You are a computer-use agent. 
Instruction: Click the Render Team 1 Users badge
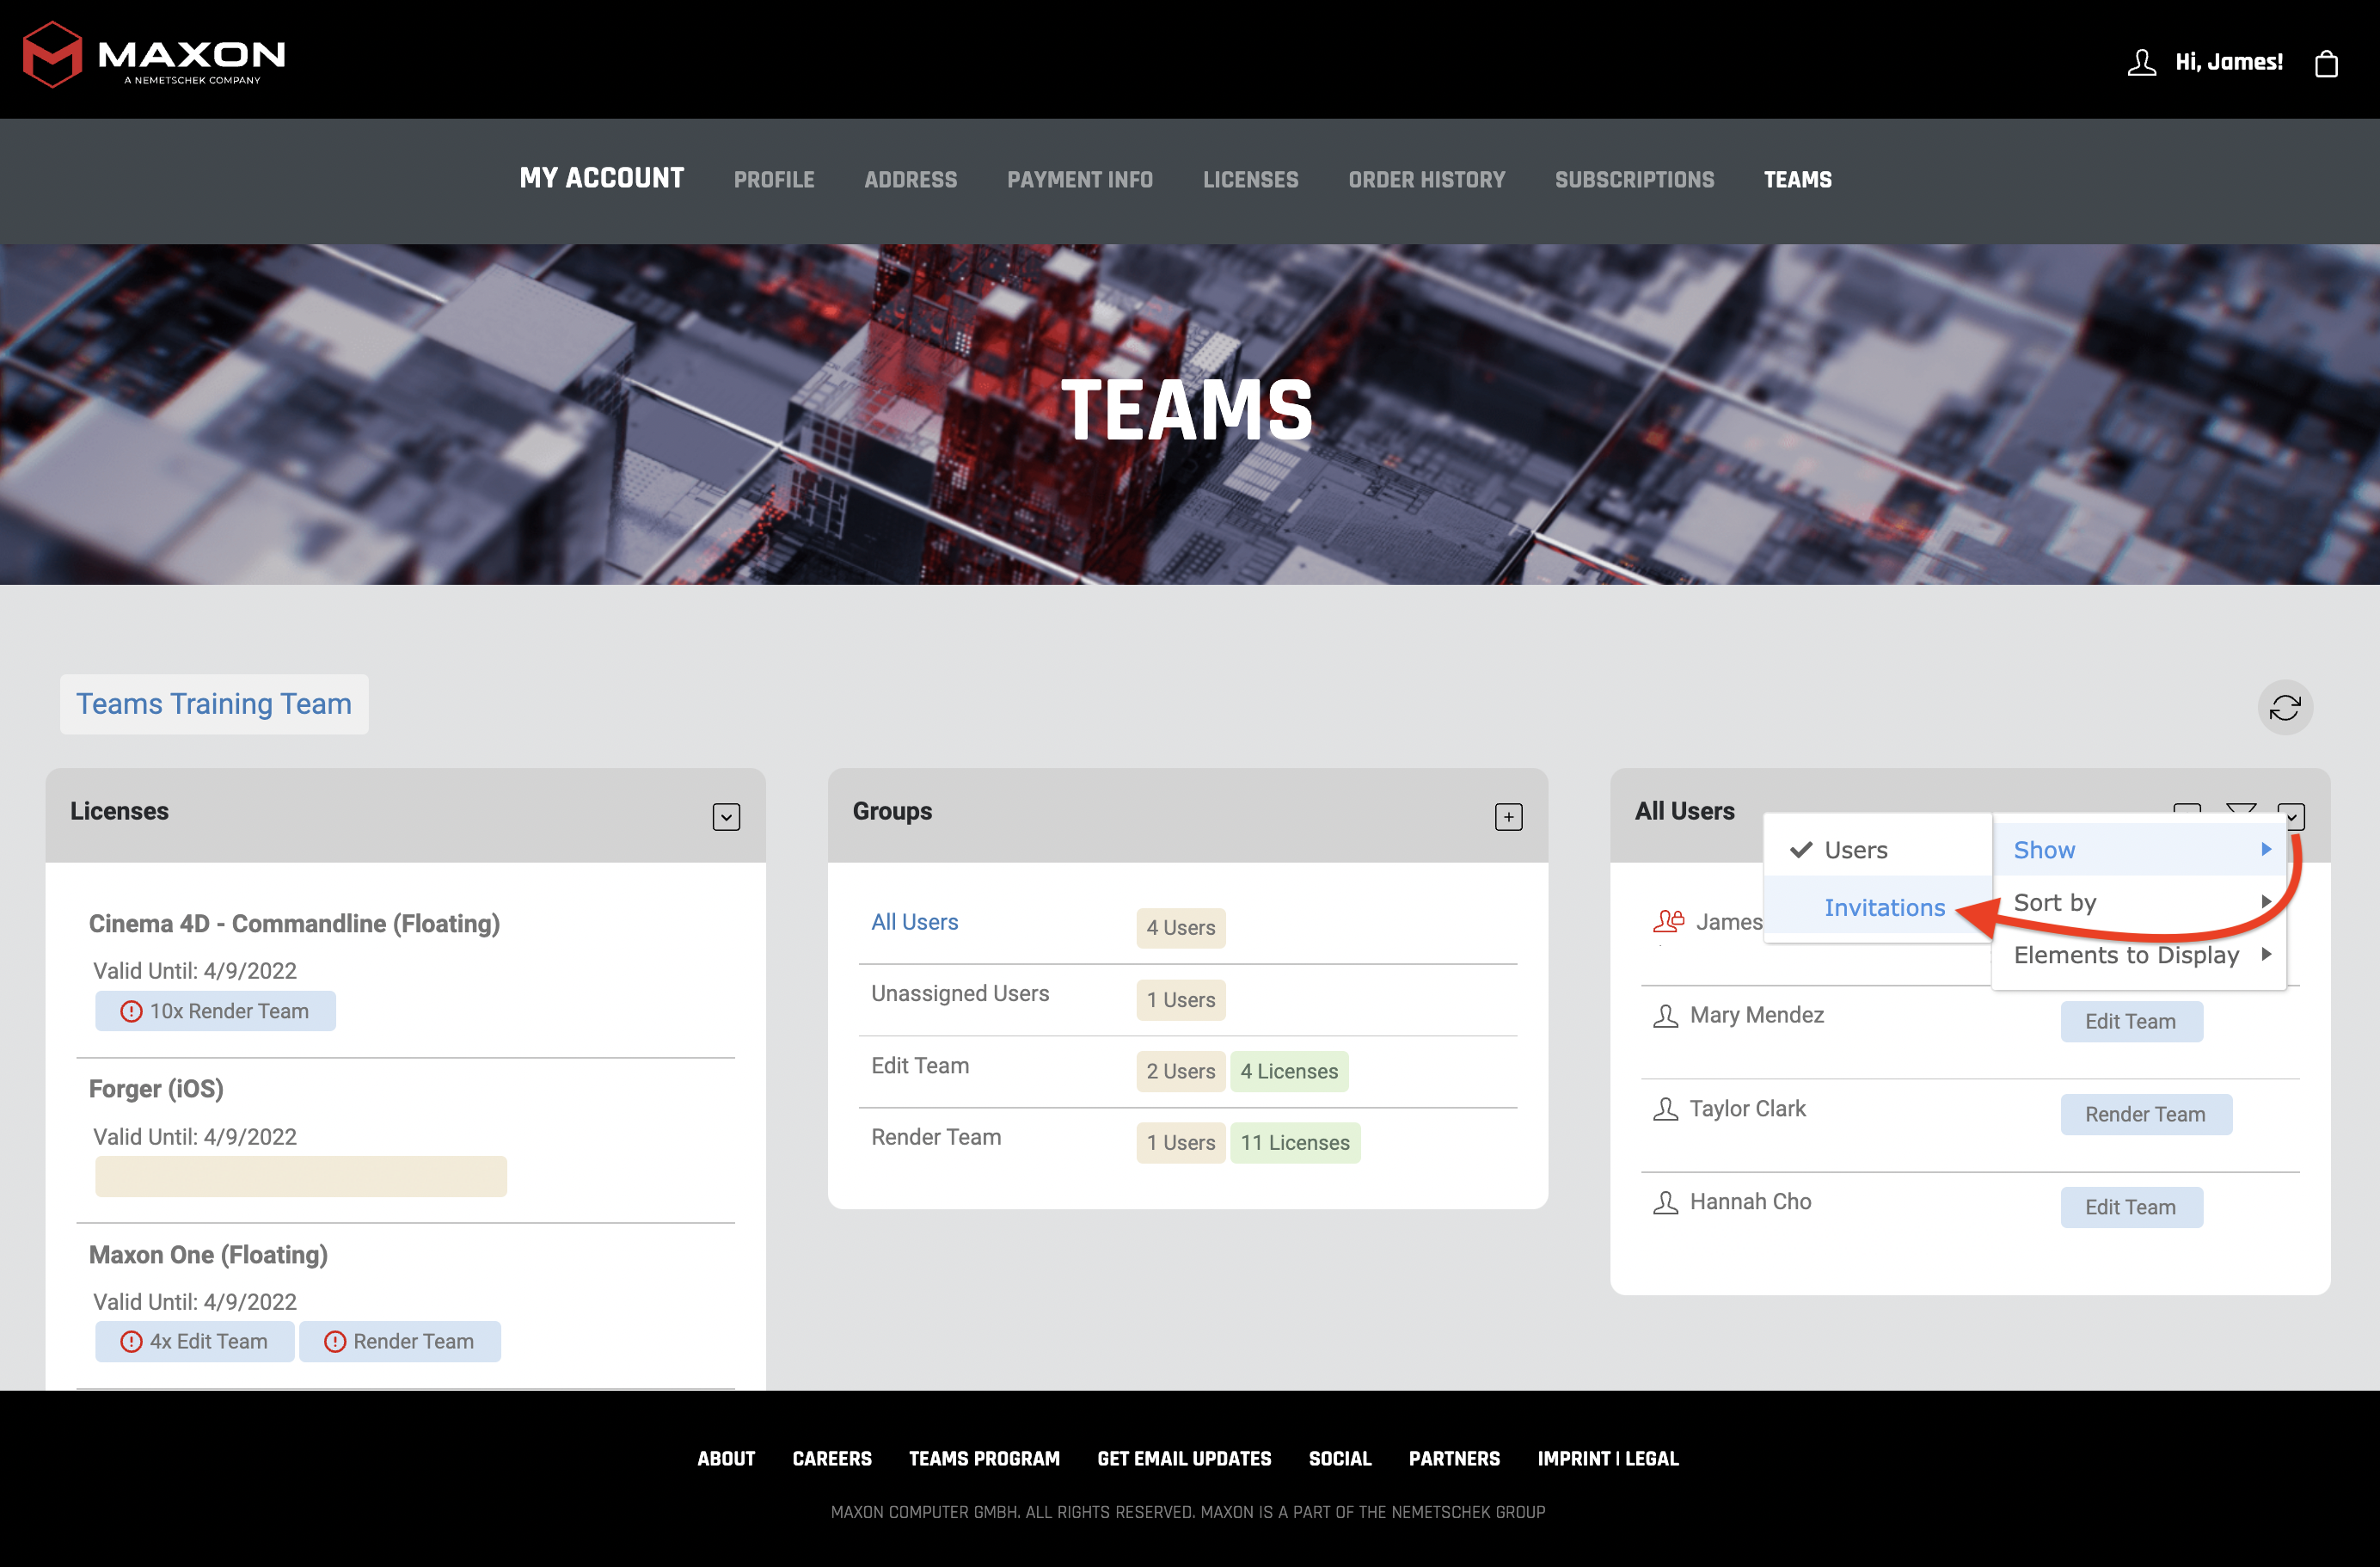click(x=1180, y=1143)
